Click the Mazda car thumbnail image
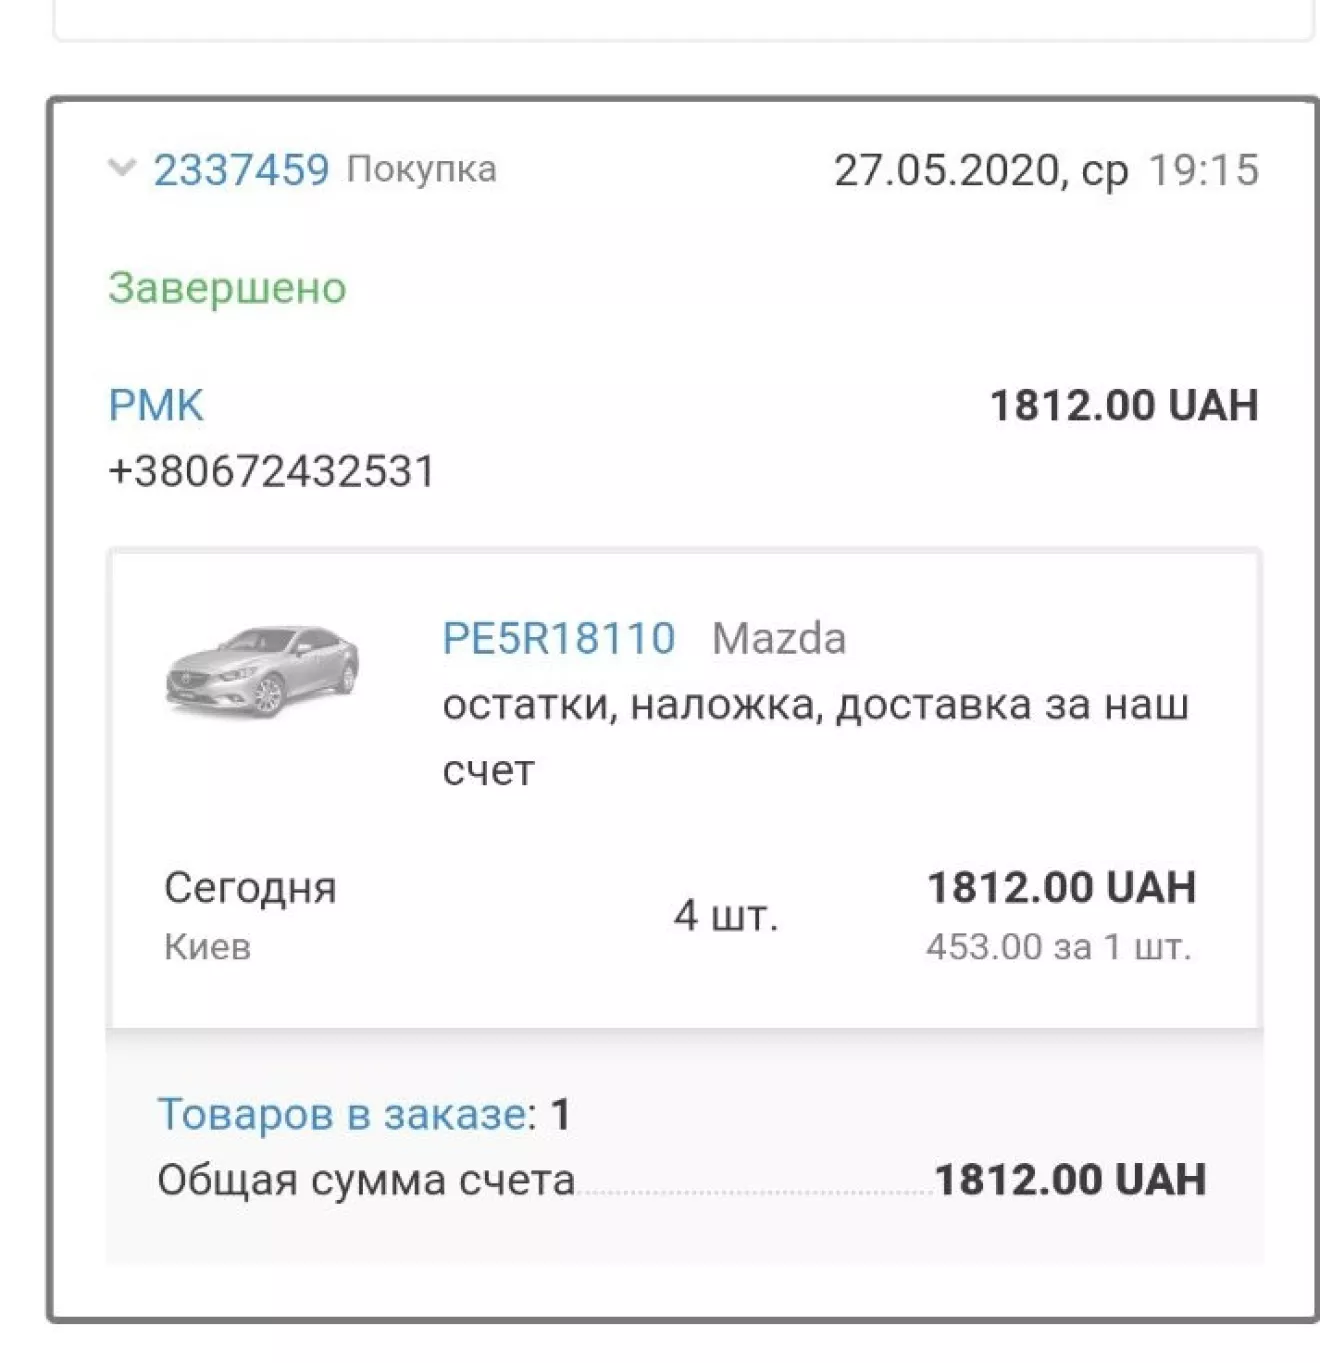This screenshot has height=1363, width=1320. pos(262,671)
